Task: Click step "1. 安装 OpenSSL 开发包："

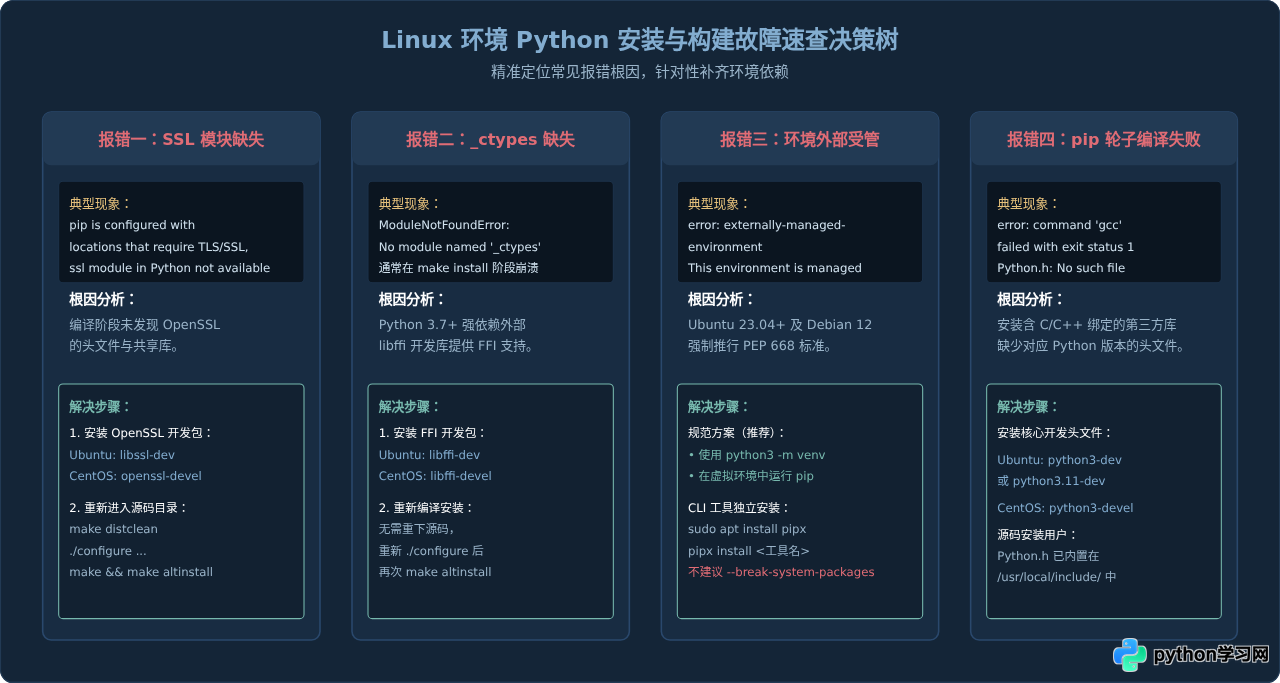Action: click(141, 433)
